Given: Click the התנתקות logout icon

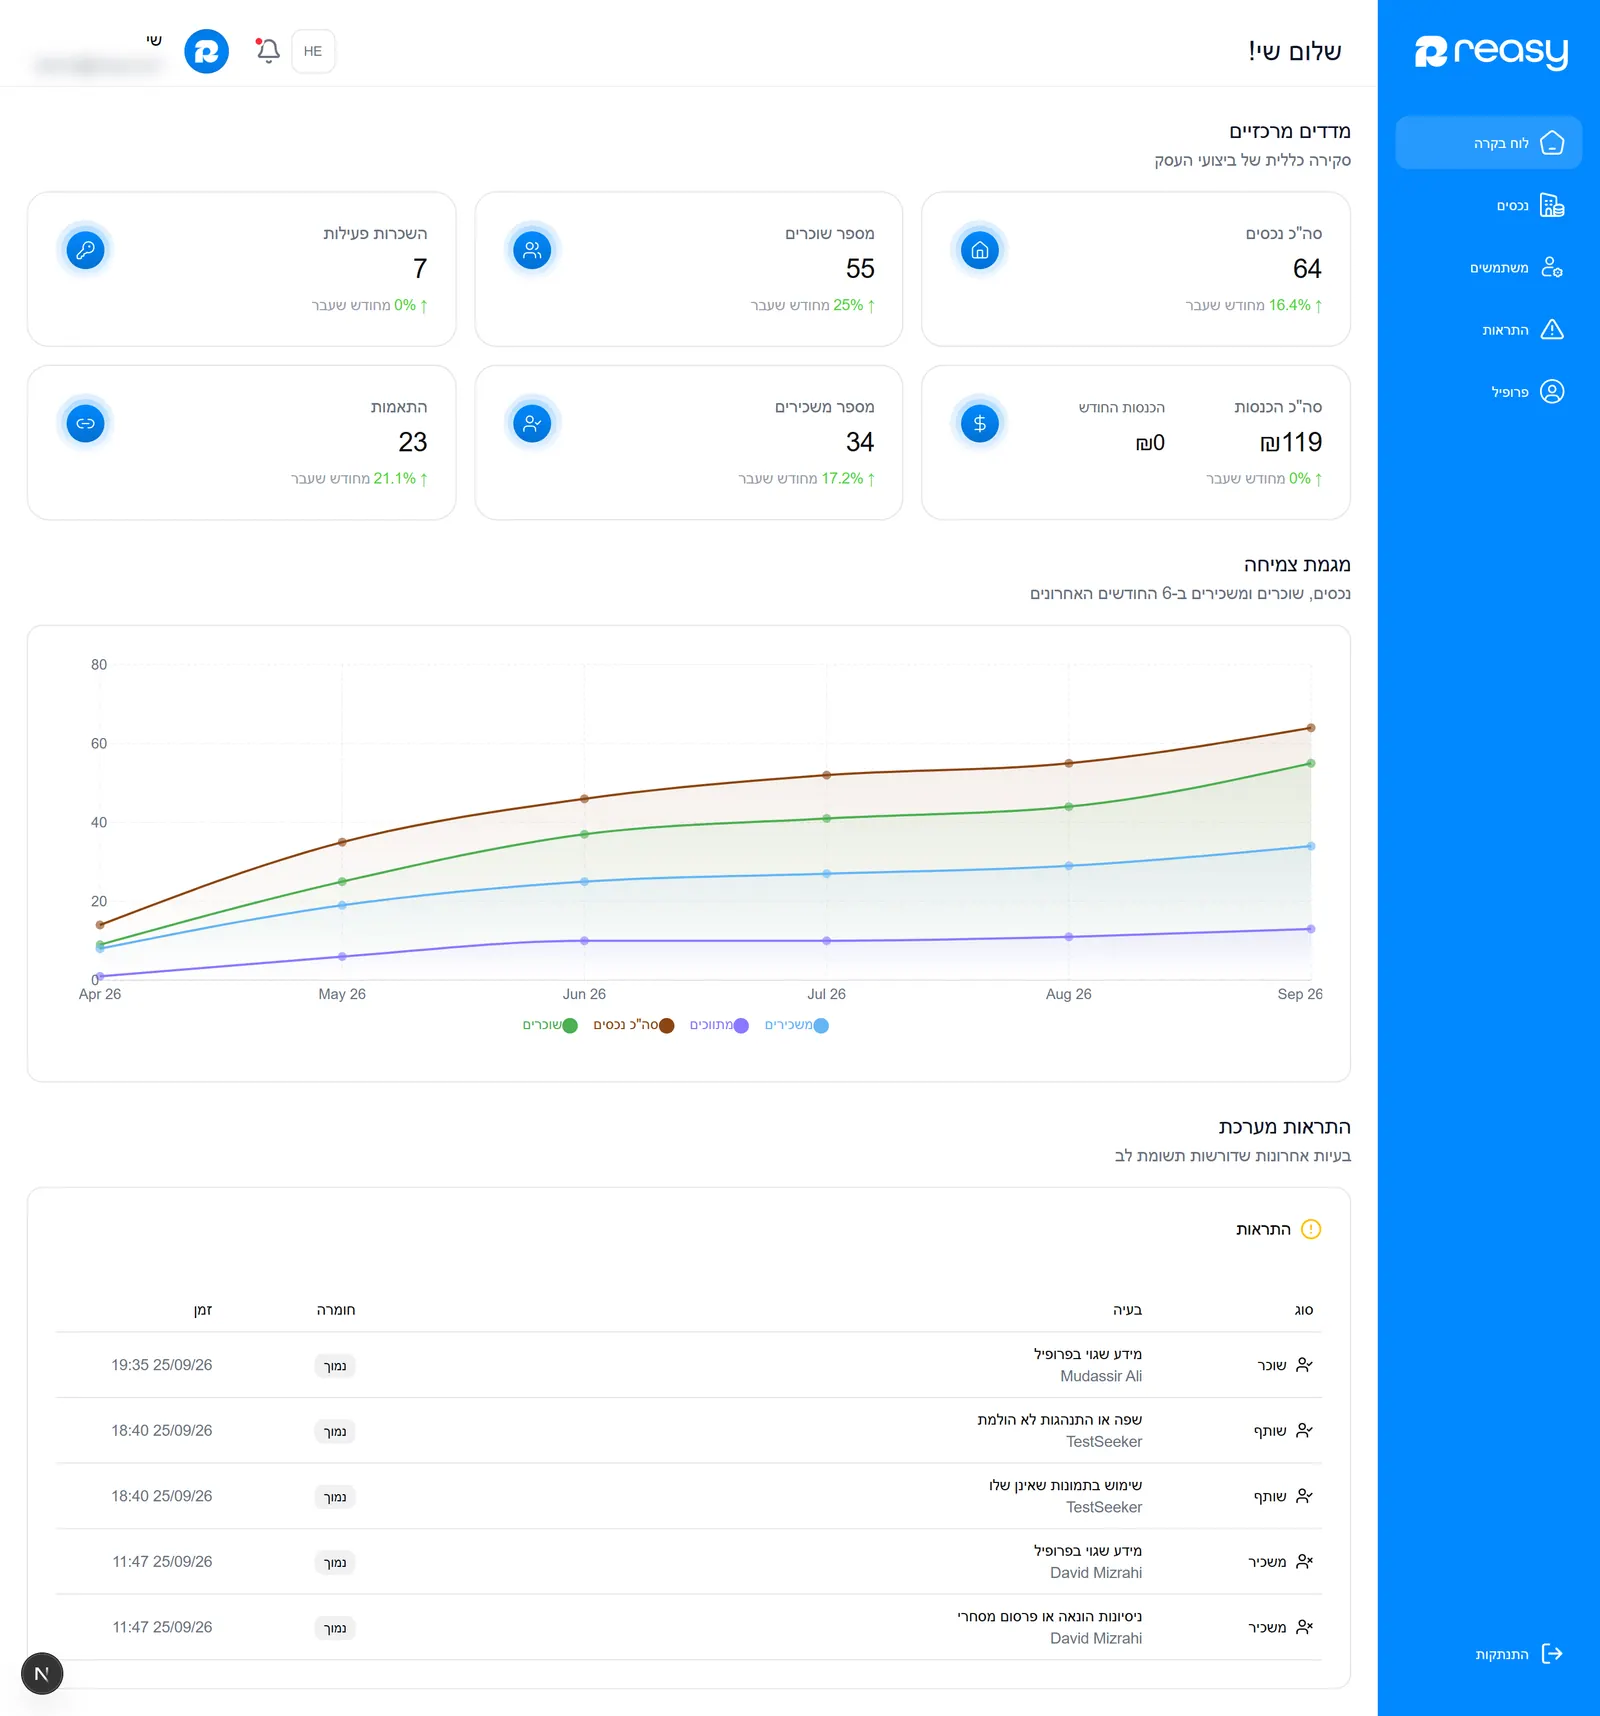Looking at the screenshot, I should pyautogui.click(x=1552, y=1654).
